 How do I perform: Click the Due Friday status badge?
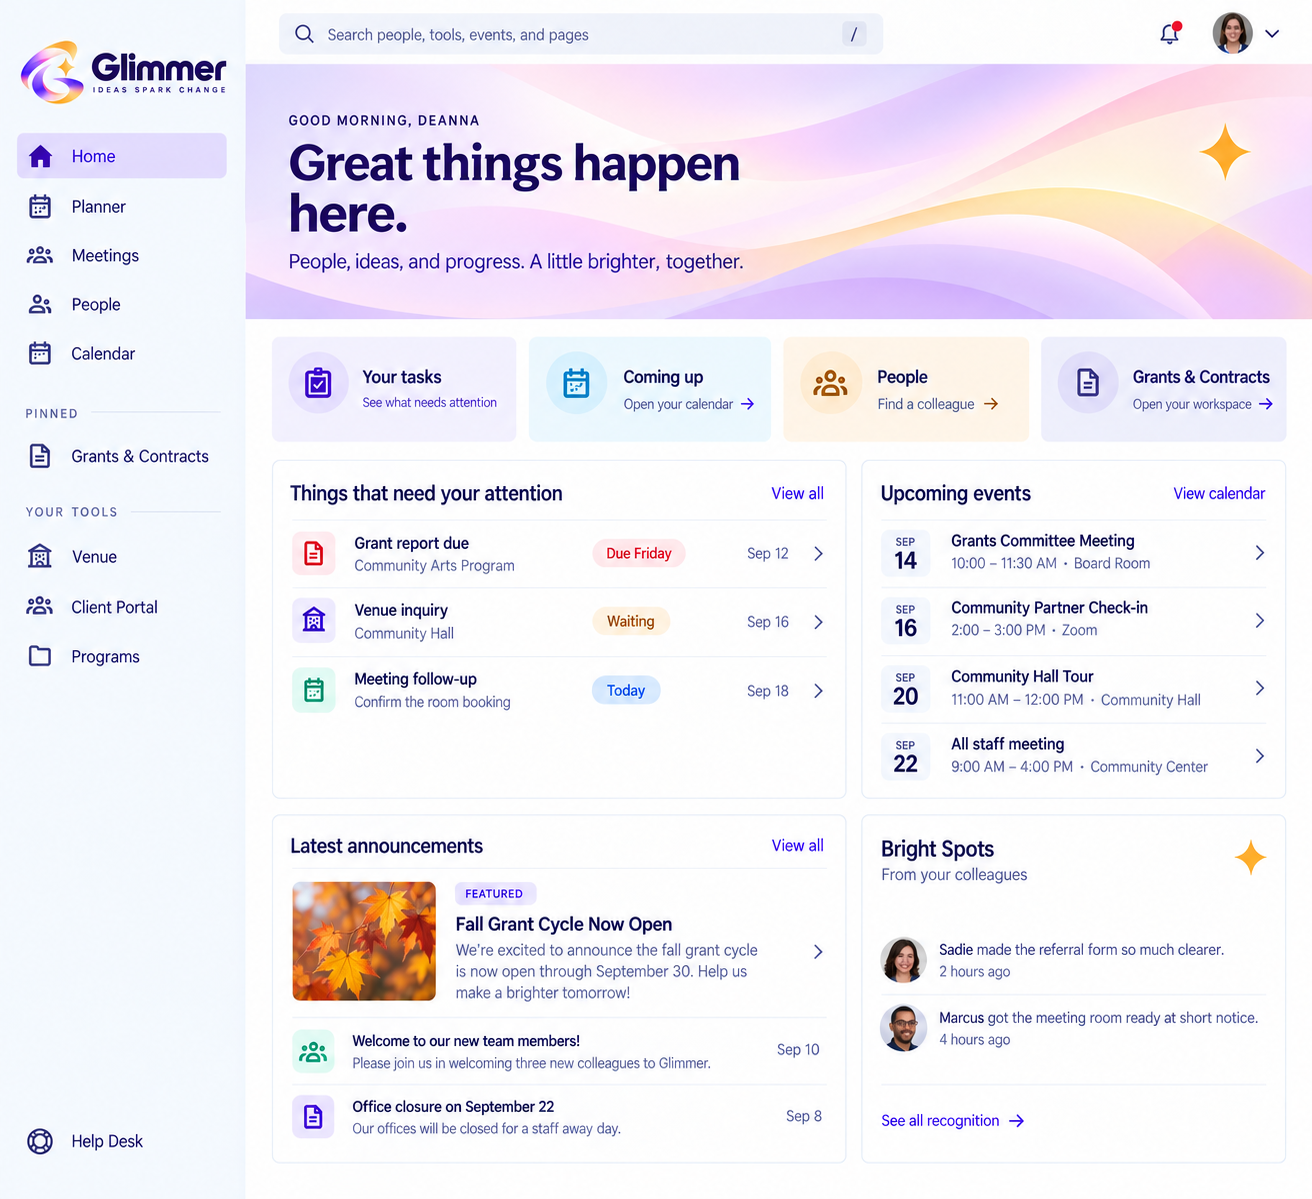tap(639, 553)
